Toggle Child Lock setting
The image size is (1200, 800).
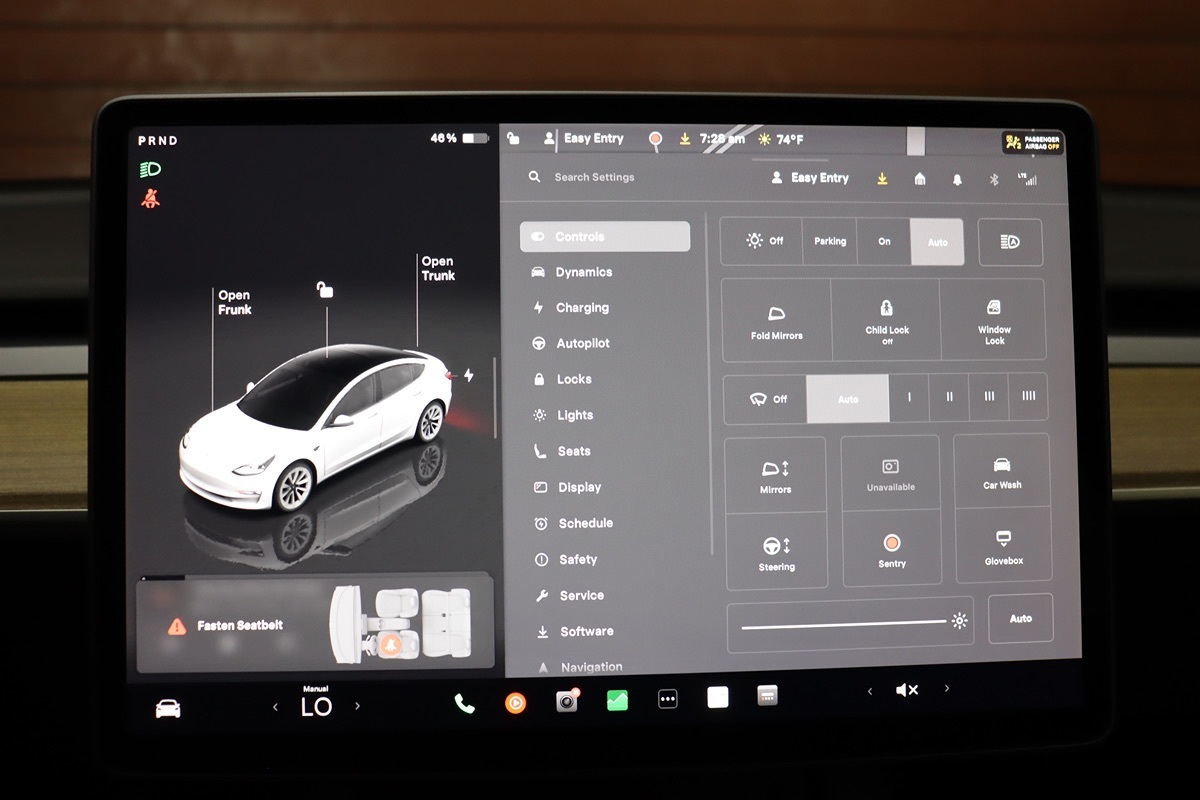click(x=886, y=320)
